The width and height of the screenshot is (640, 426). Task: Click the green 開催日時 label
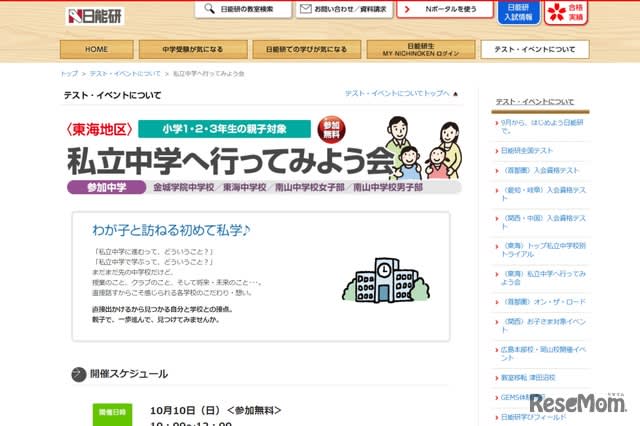(112, 415)
